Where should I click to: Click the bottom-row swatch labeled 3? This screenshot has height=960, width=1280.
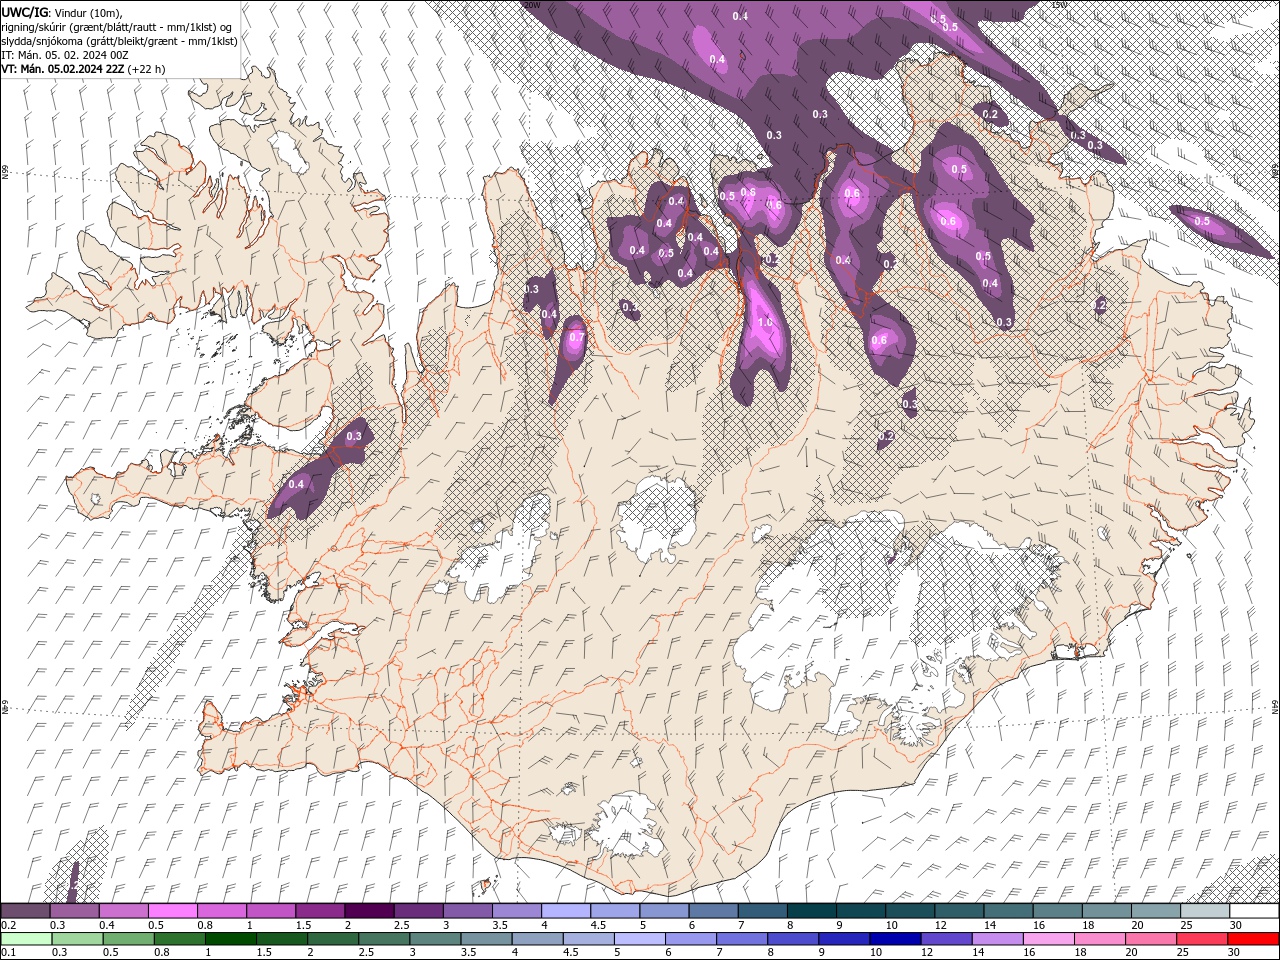tap(433, 939)
